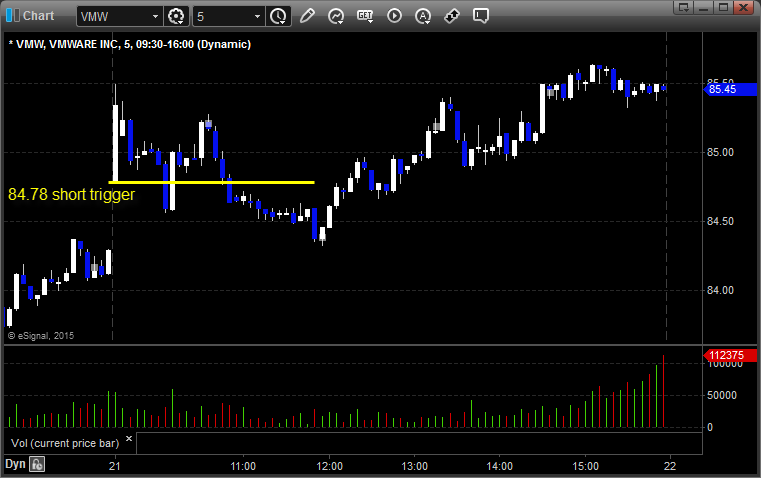The image size is (761, 478).
Task: Click the 22 date axis label
Action: pyautogui.click(x=670, y=466)
